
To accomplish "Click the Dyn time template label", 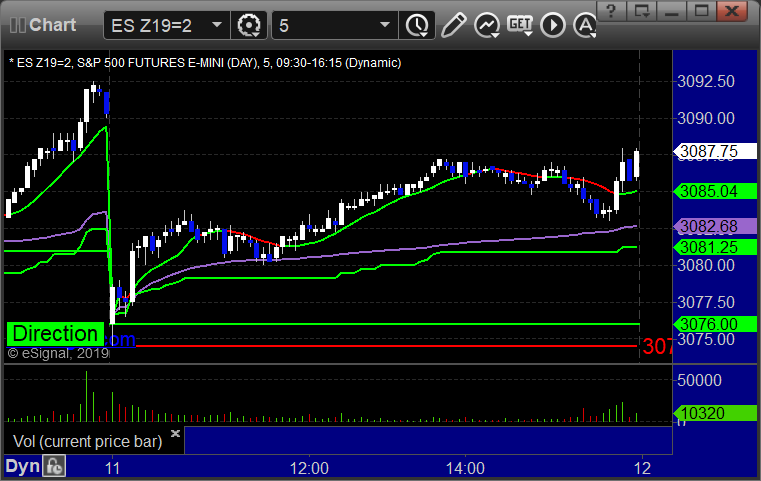I will (22, 466).
